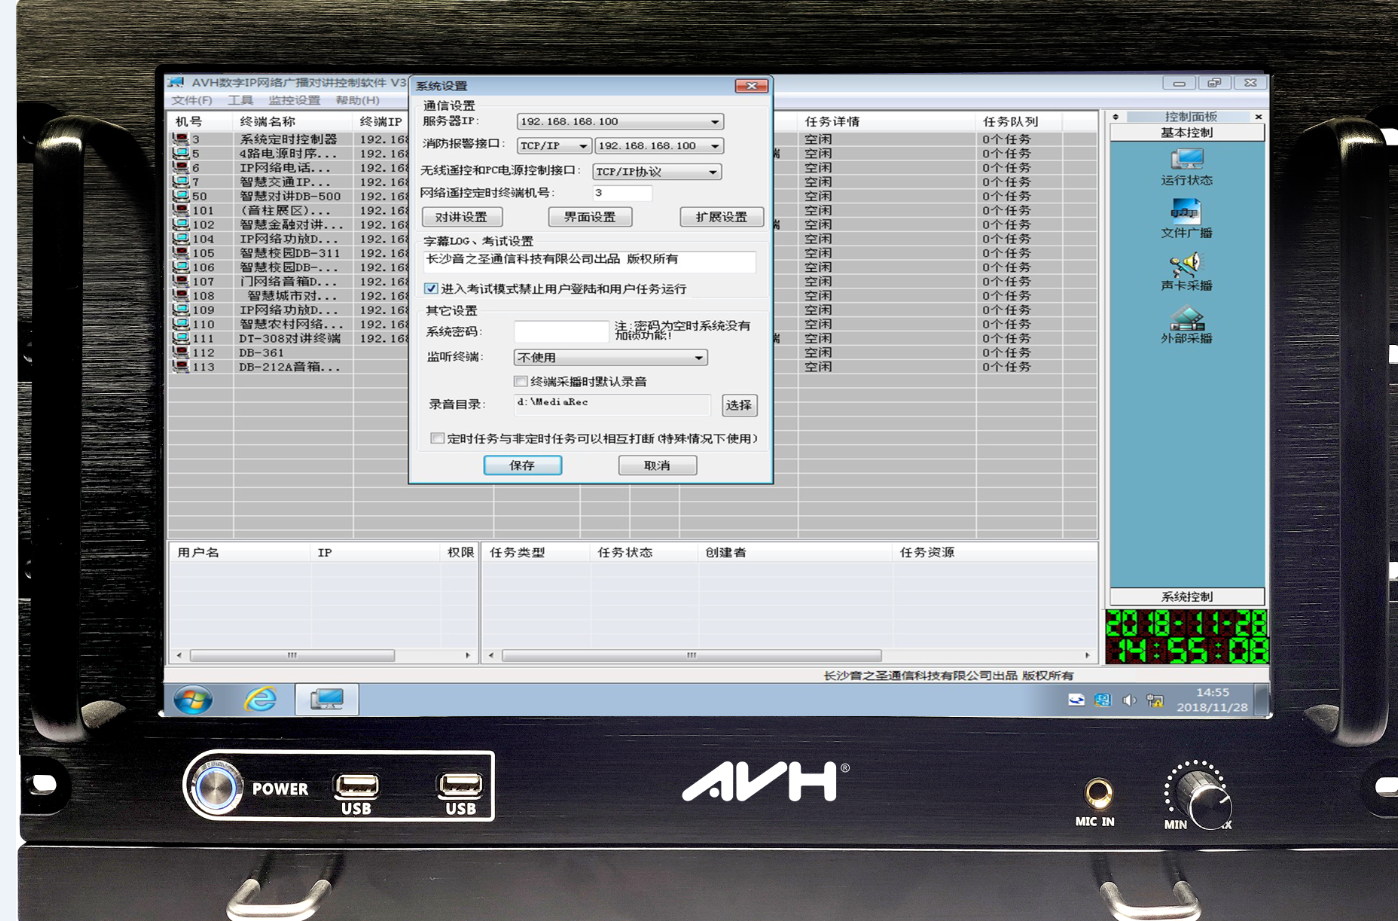
Task: Open the 文件(F) menu
Action: (192, 100)
